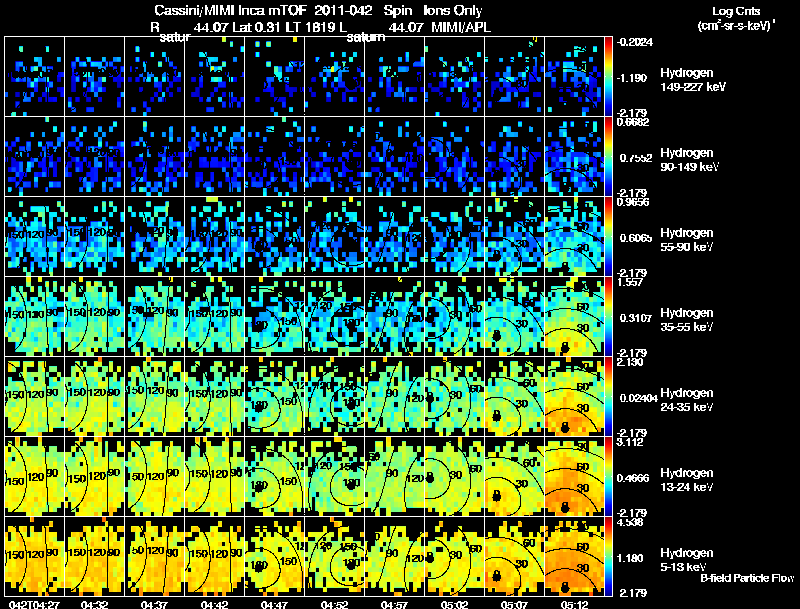Open the 5-13 keV panel at 04:42
This screenshot has height=609, width=800.
[214, 556]
